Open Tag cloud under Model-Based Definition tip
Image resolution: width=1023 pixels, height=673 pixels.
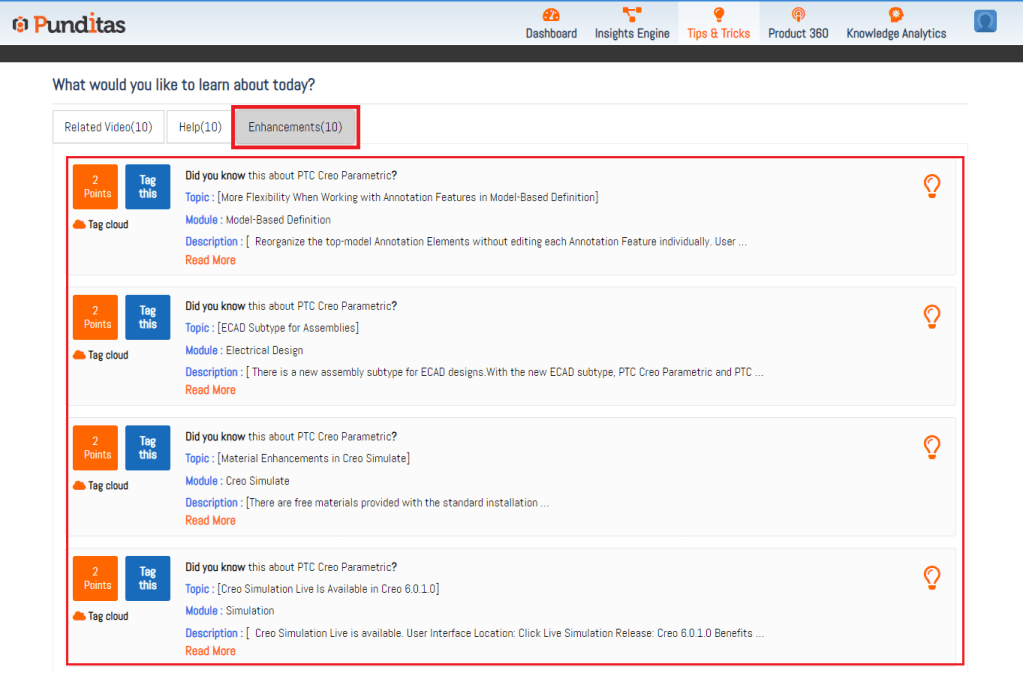(101, 225)
